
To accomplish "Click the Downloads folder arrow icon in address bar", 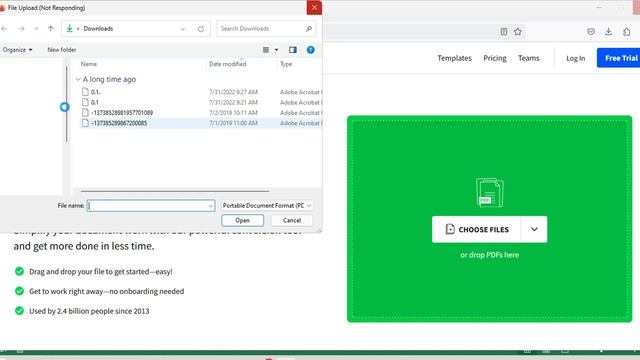I will point(69,28).
